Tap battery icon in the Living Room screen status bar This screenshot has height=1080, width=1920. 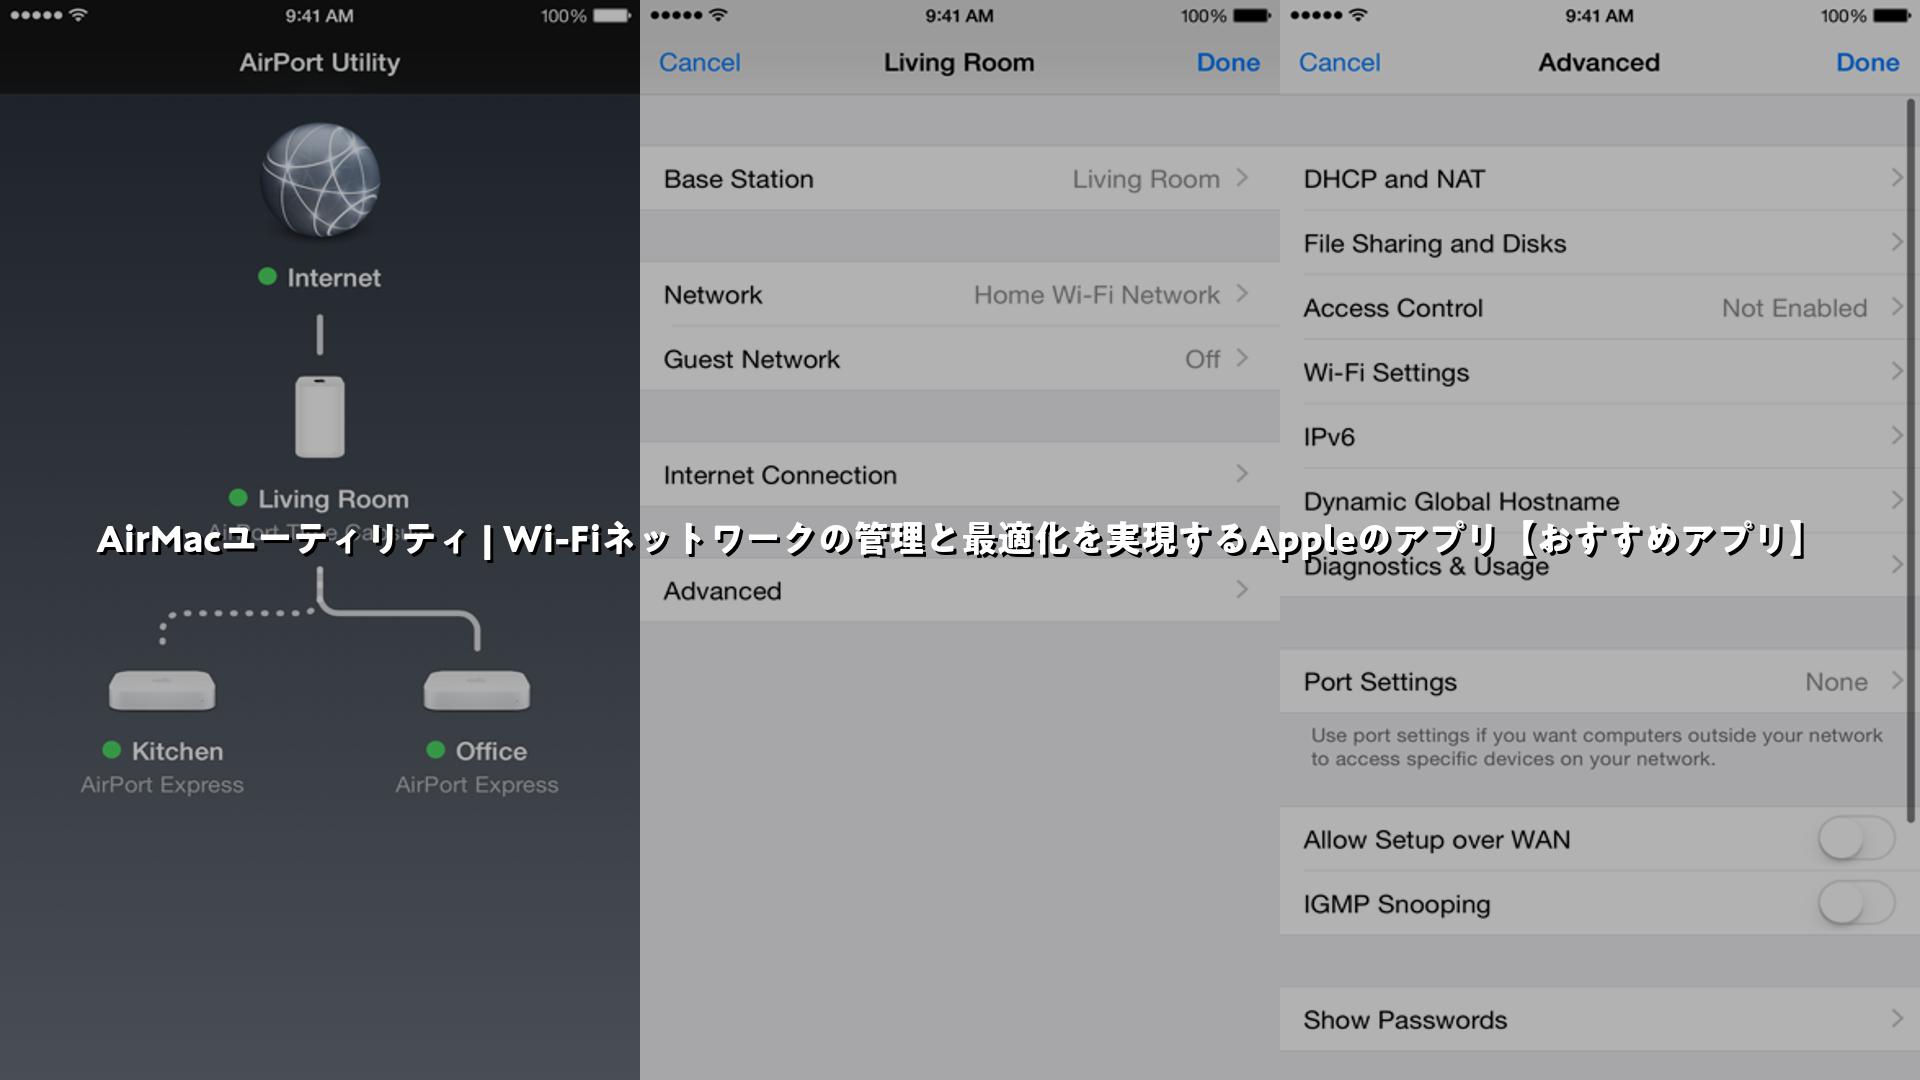[x=1251, y=16]
